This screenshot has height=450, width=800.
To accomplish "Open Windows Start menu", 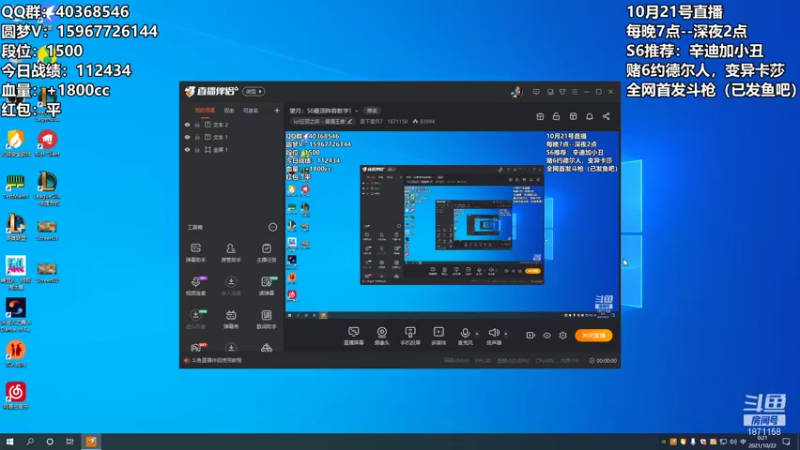I will (x=10, y=441).
